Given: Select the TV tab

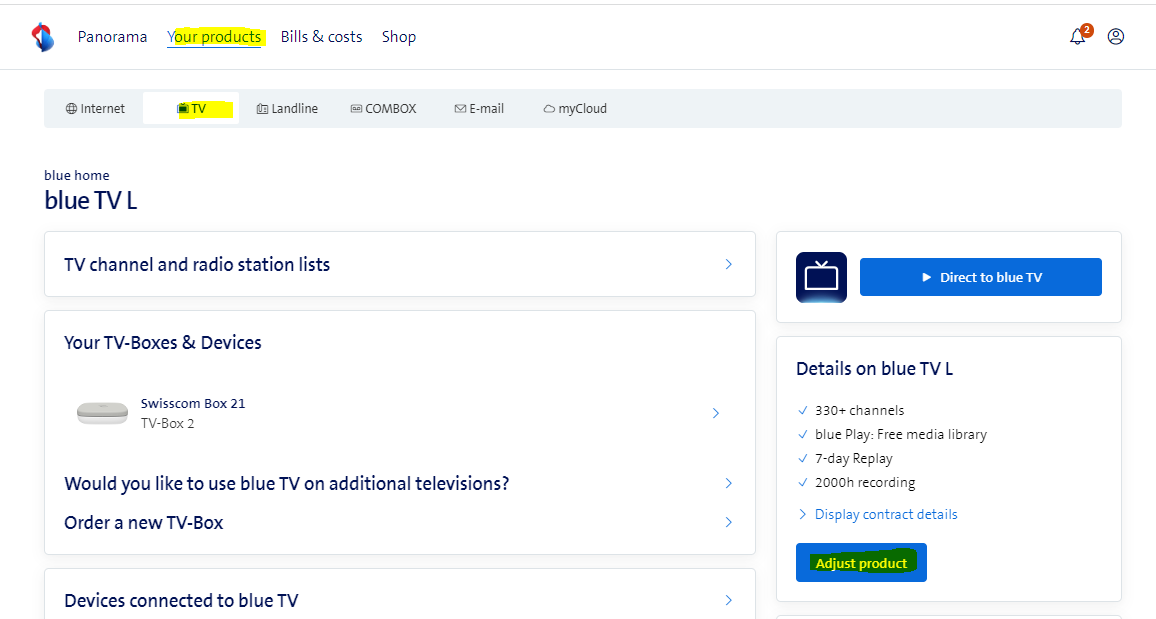Looking at the screenshot, I should pyautogui.click(x=191, y=109).
